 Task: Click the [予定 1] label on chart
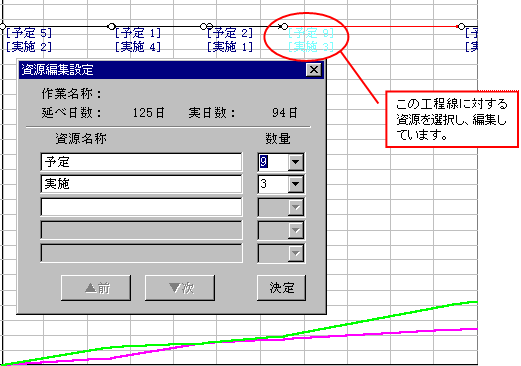coord(138,33)
